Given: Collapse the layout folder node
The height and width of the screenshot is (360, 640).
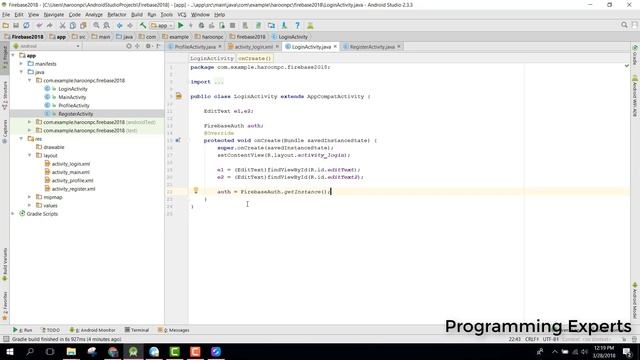Looking at the screenshot, I should coord(29,156).
